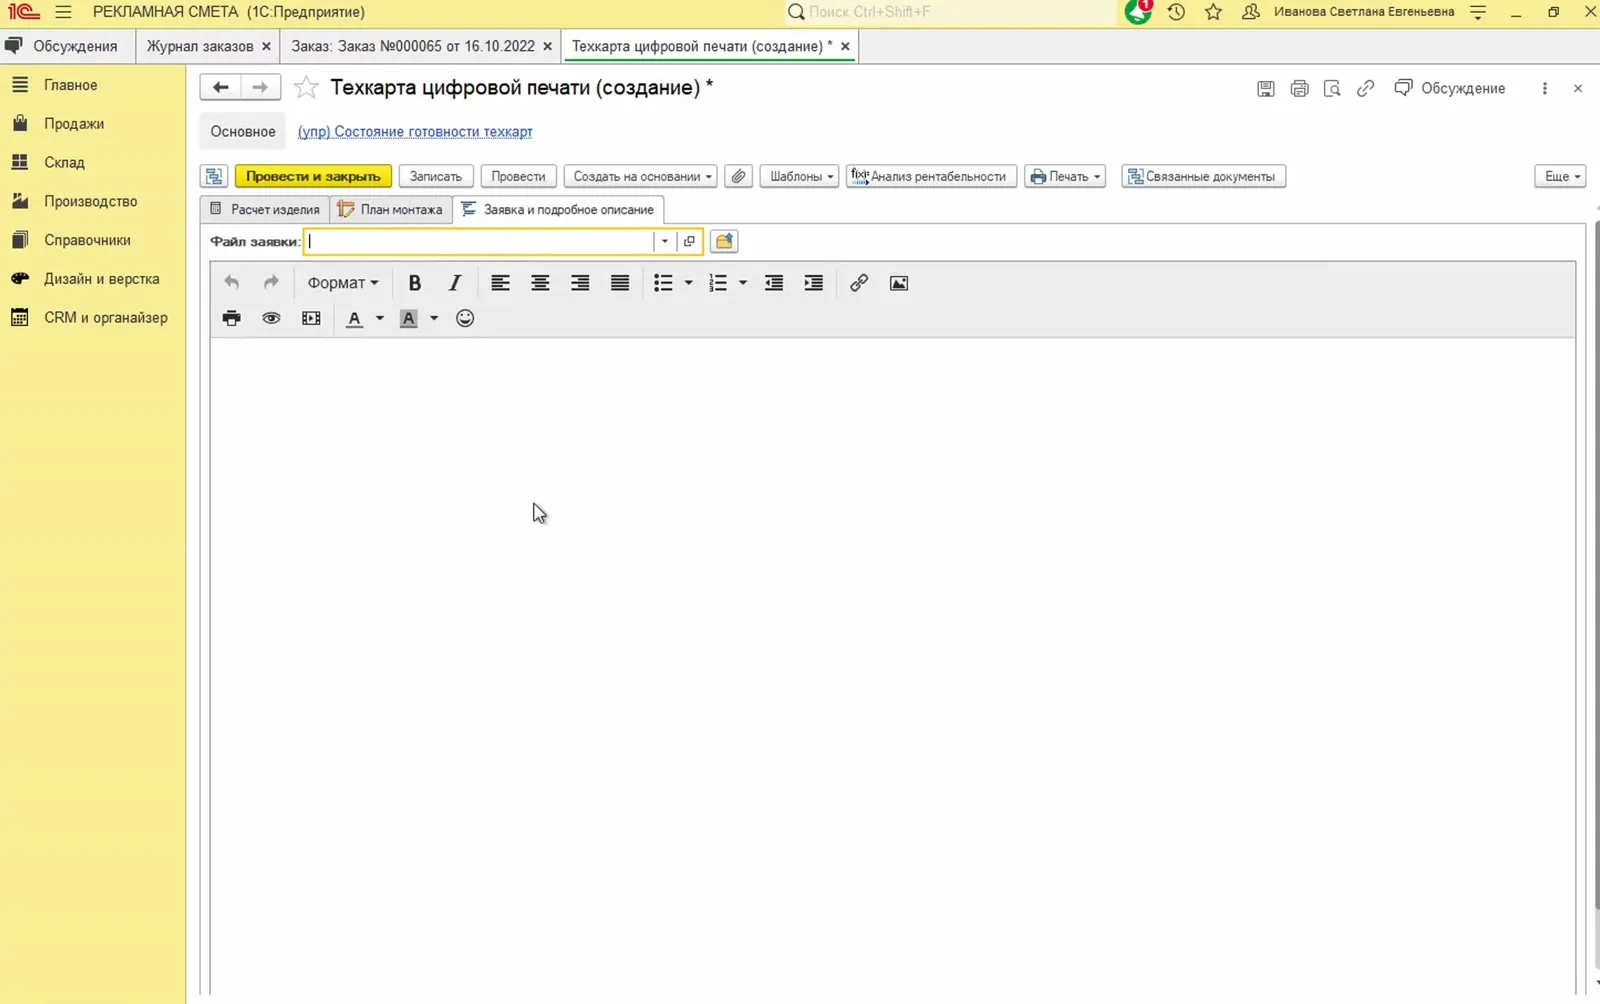Open the Формат dropdown
The height and width of the screenshot is (1004, 1600).
pyautogui.click(x=342, y=283)
